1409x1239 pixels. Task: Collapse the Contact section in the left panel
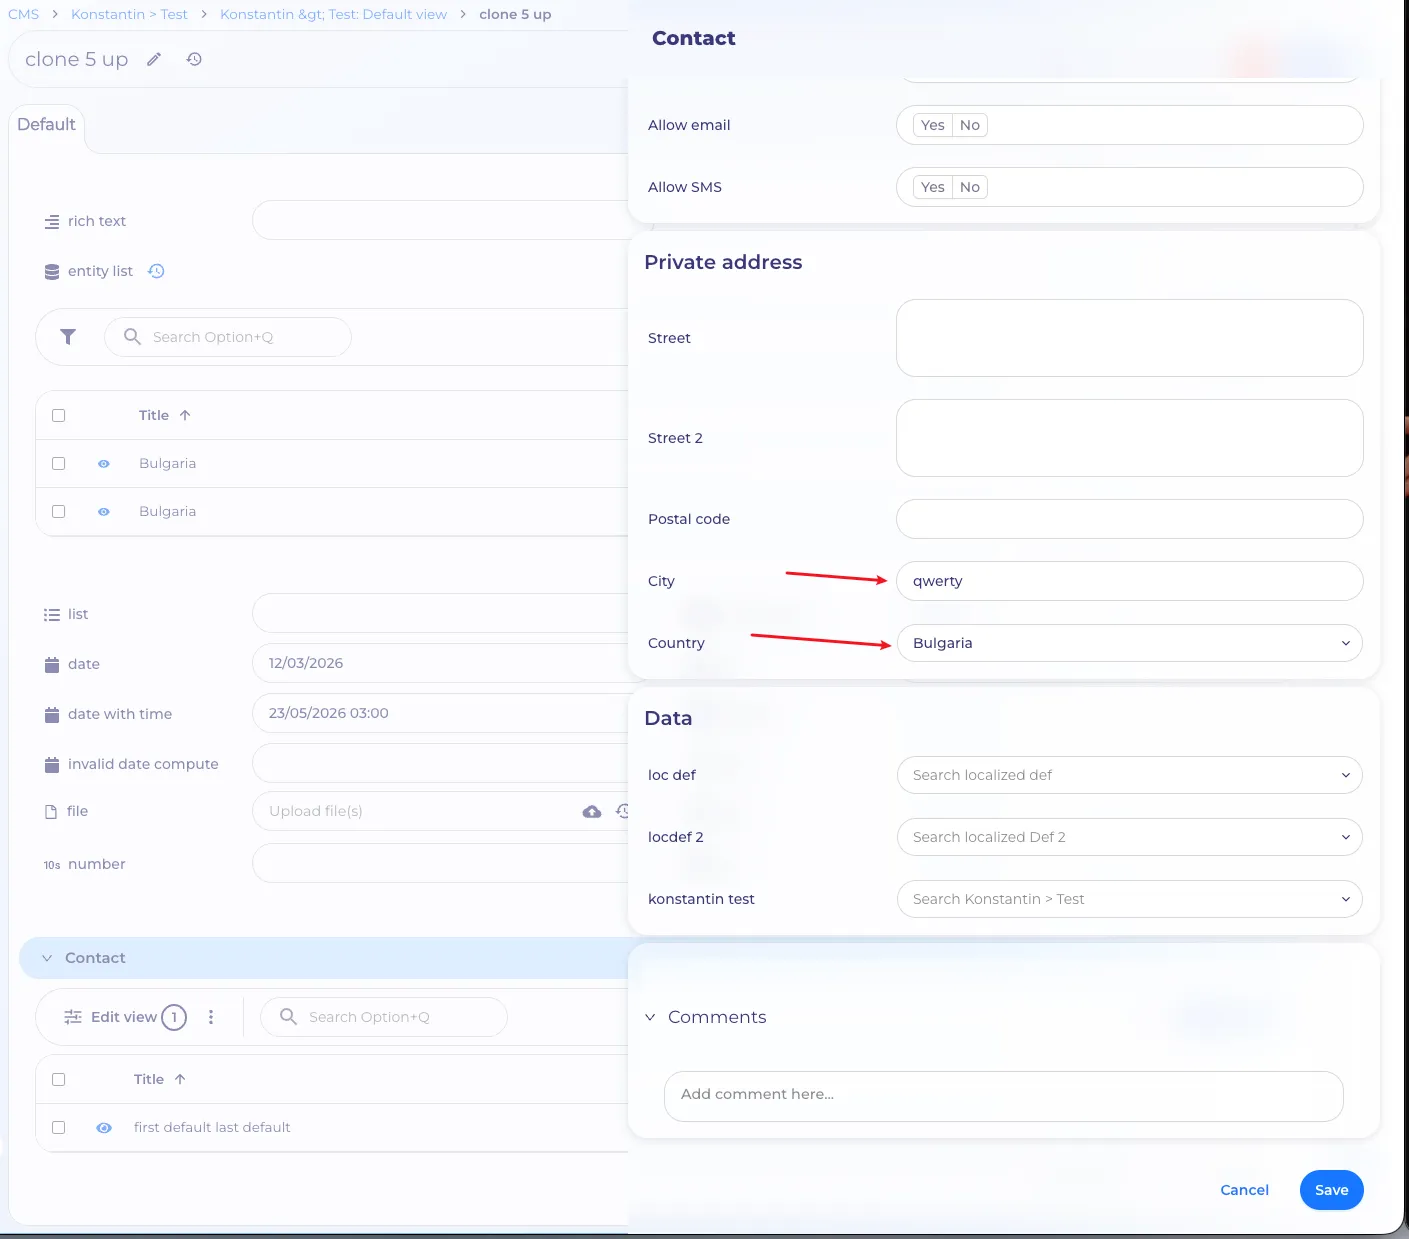pyautogui.click(x=47, y=958)
